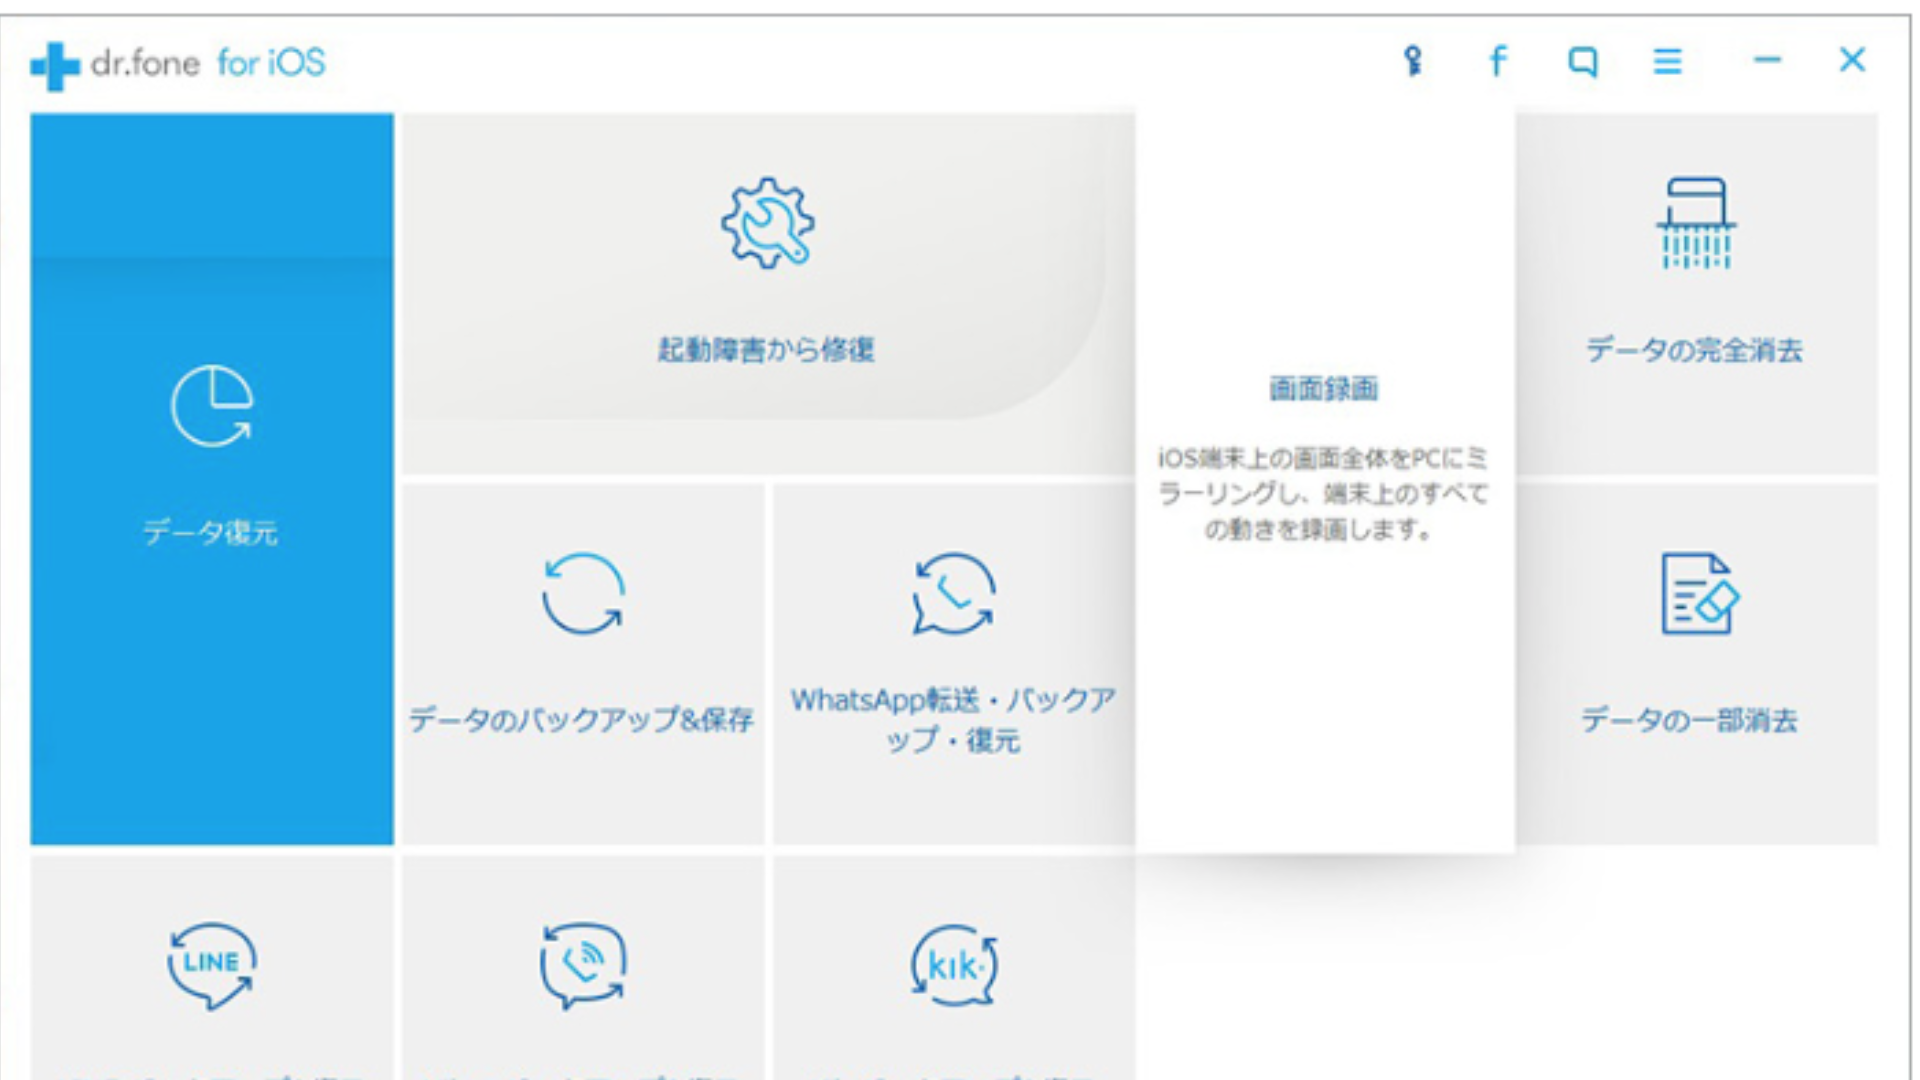Screen dimensions: 1920x1080
Task: Click データの一部消去 label
Action: click(x=1689, y=720)
